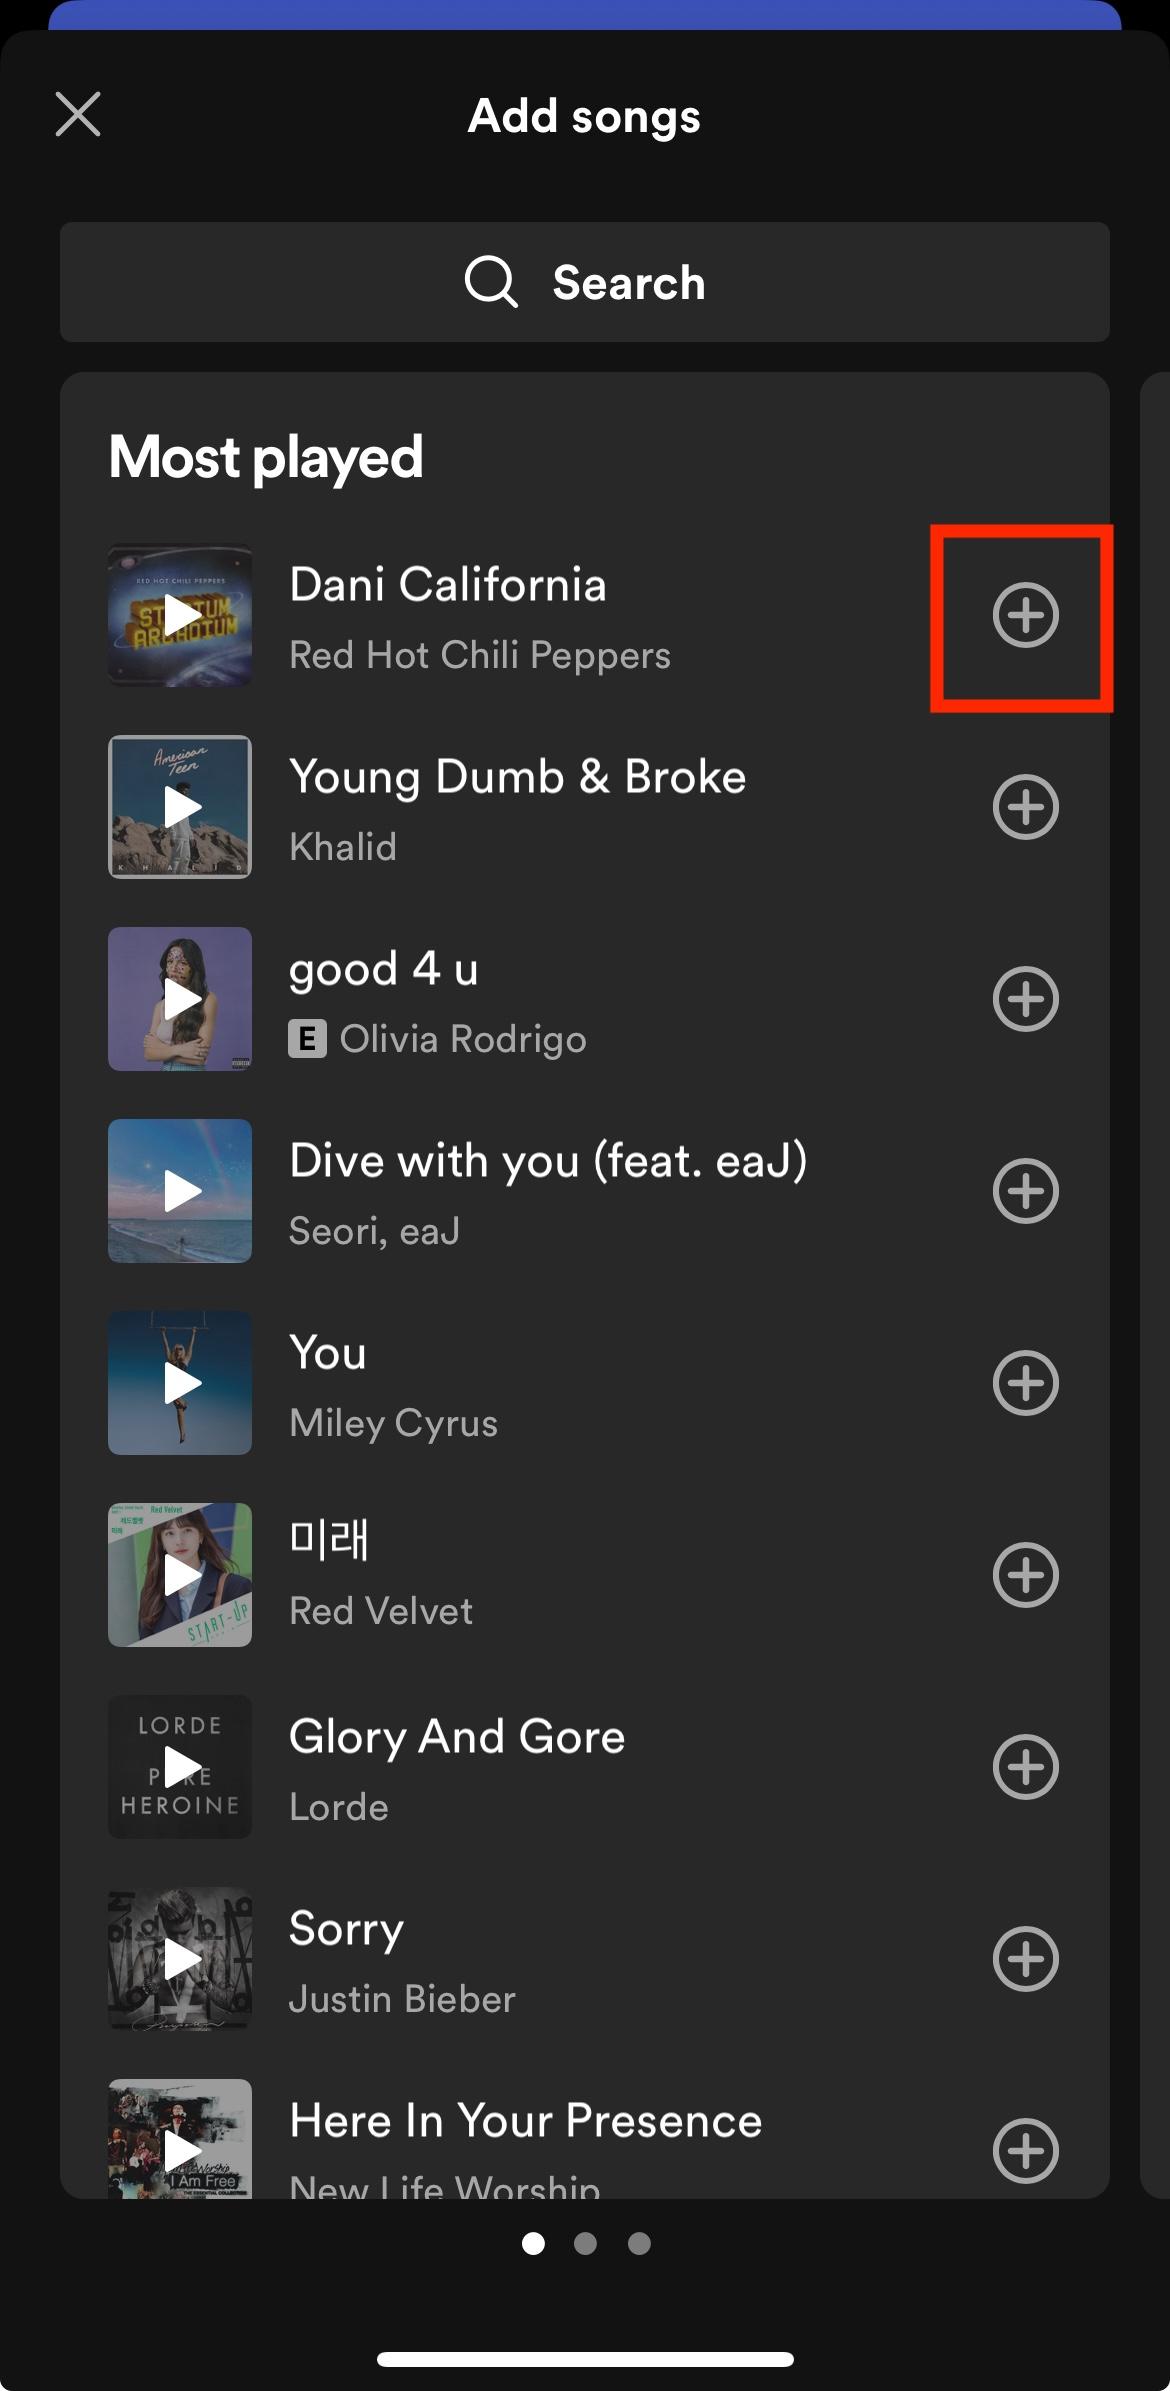Image resolution: width=1170 pixels, height=2391 pixels.
Task: Close the Add songs screen
Action: pyautogui.click(x=77, y=115)
